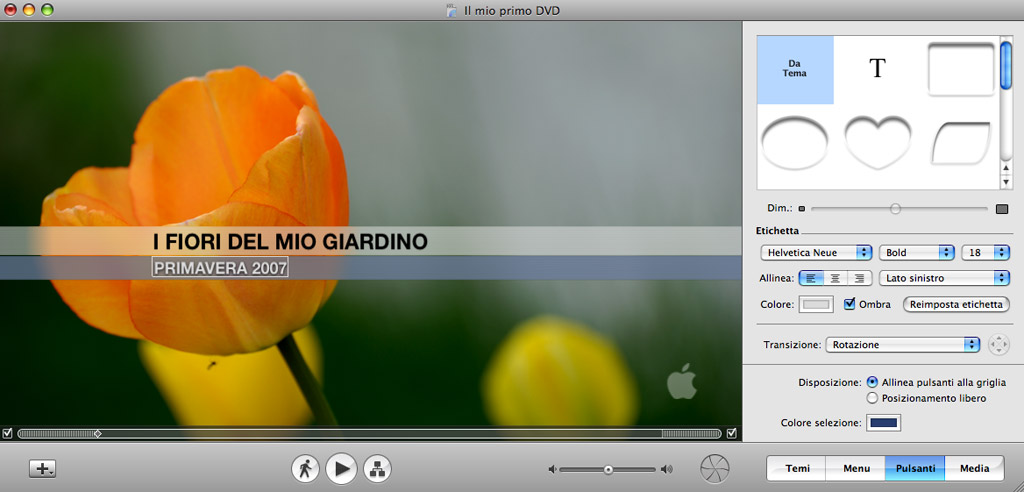Switch to the Temi tab

797,468
